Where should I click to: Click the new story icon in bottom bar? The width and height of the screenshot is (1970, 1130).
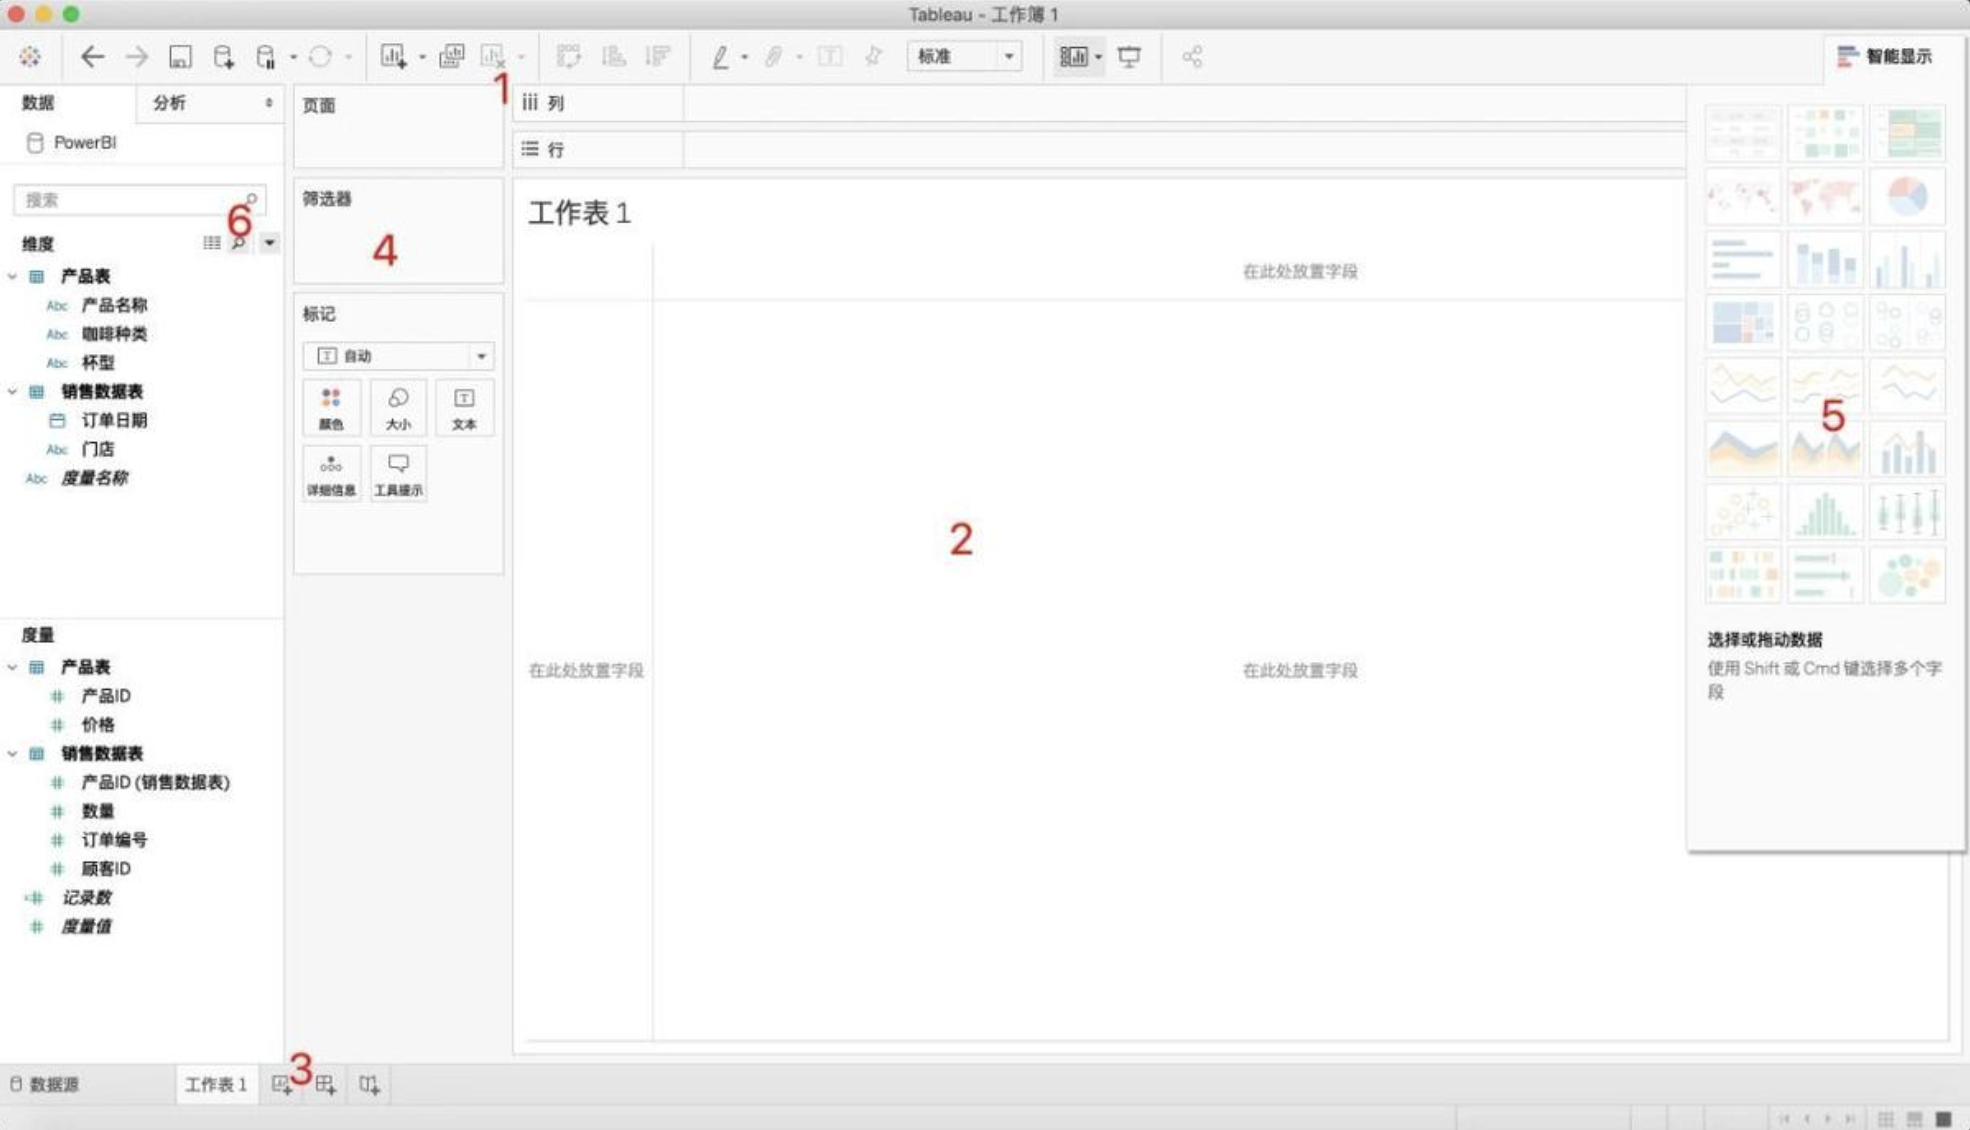point(369,1085)
